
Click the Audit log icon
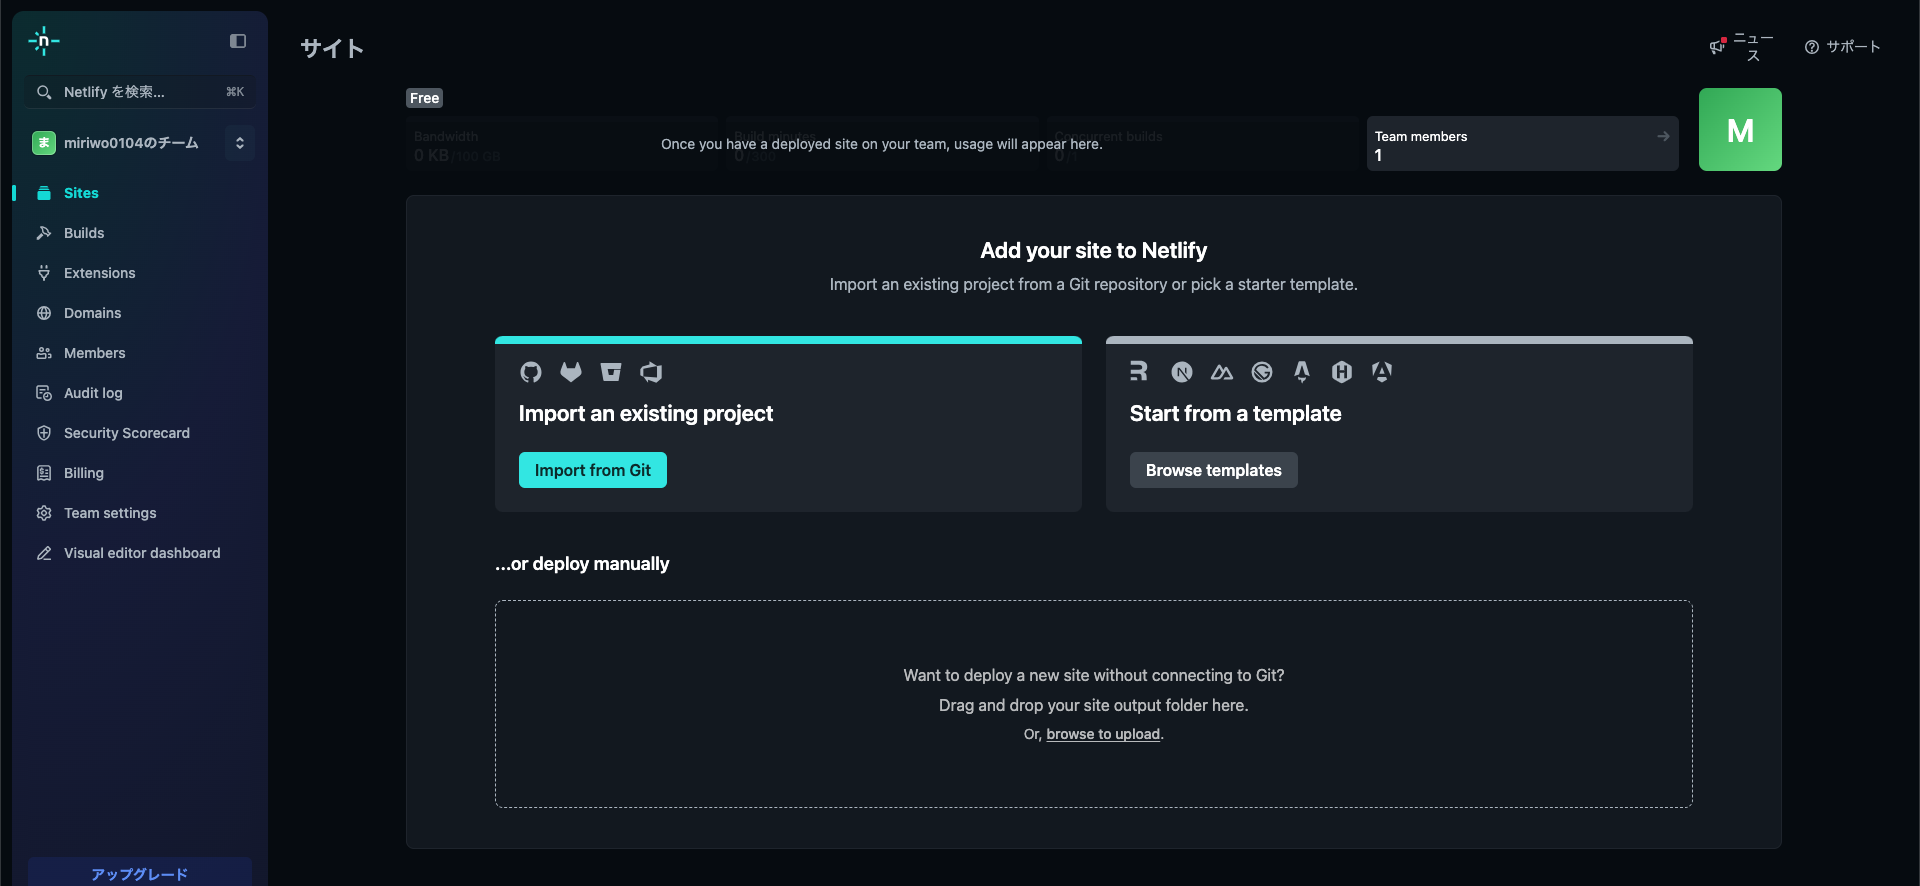coord(44,393)
